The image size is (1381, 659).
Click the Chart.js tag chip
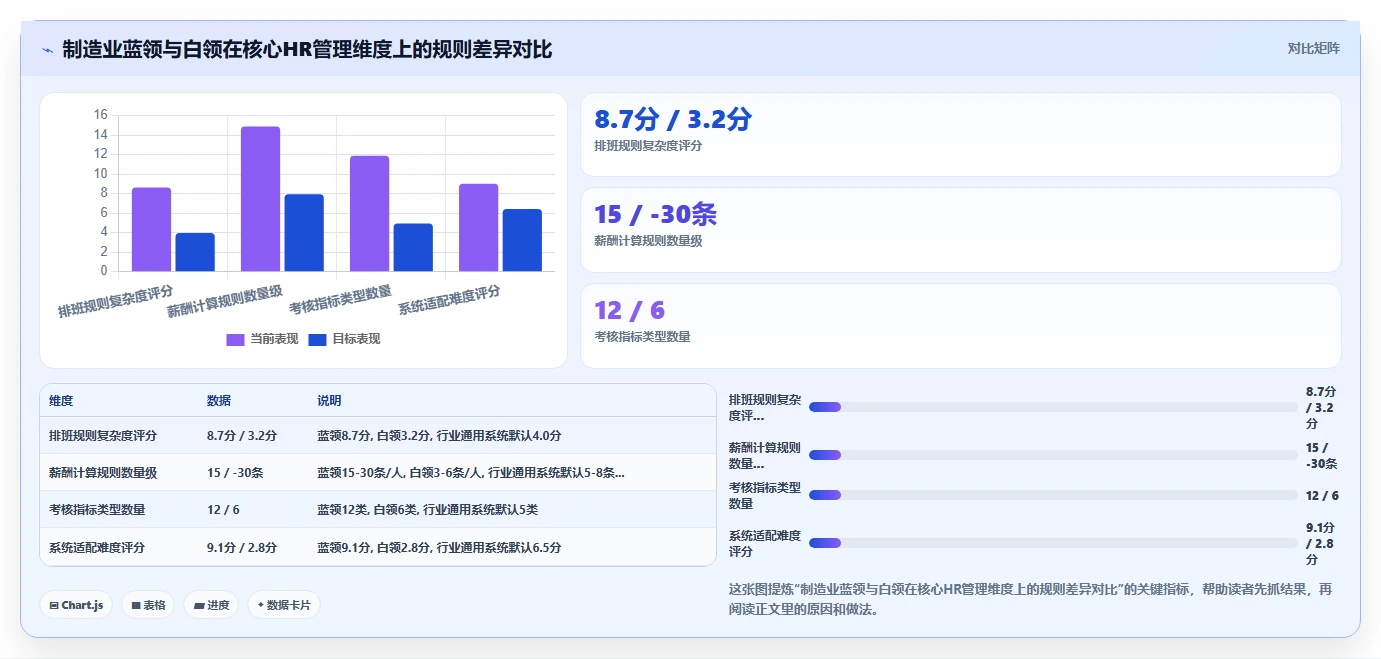pos(76,605)
